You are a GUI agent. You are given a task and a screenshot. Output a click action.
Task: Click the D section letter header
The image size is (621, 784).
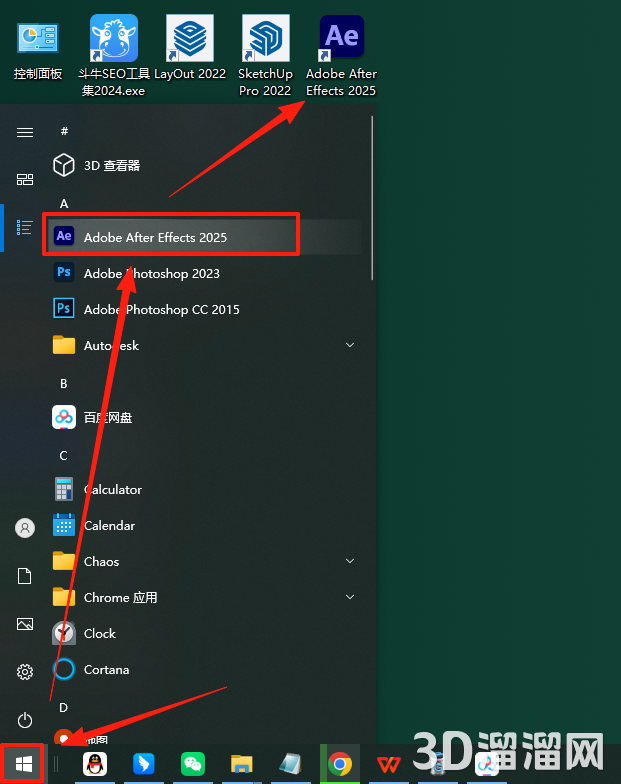coord(64,708)
